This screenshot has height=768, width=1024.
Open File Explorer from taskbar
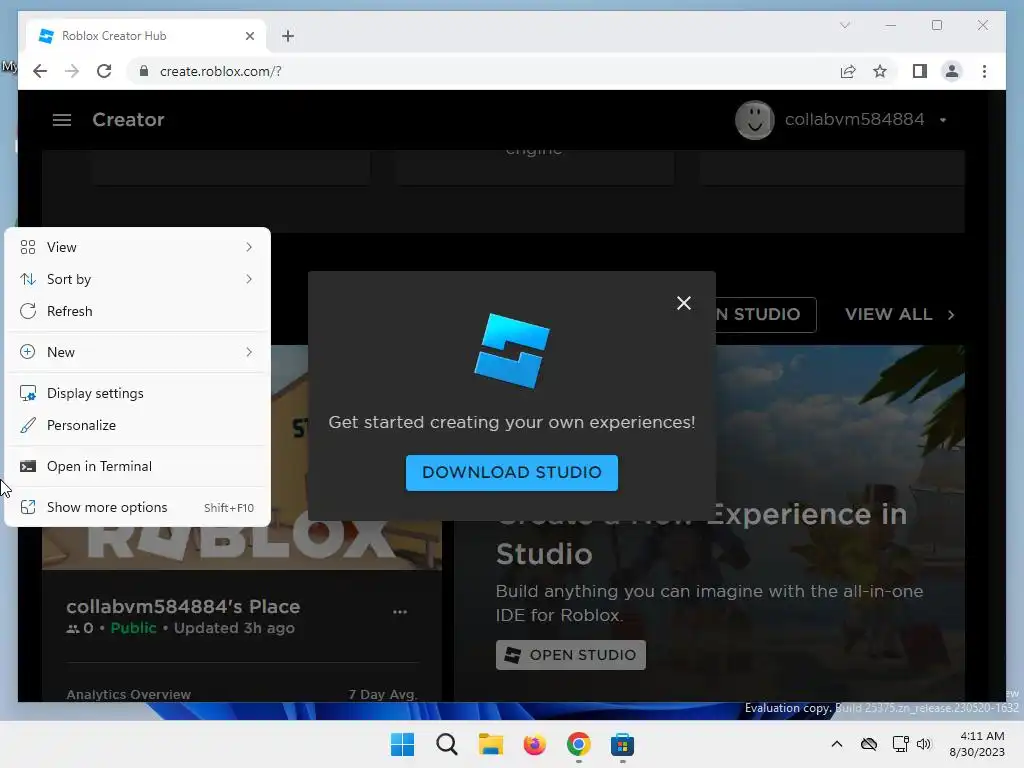pos(490,744)
